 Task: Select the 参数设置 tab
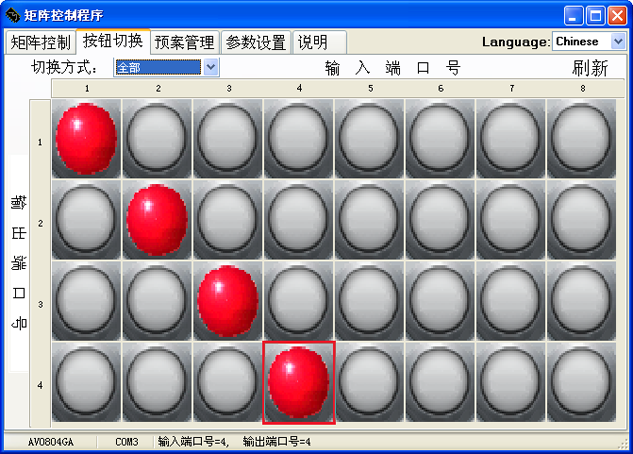pos(256,43)
